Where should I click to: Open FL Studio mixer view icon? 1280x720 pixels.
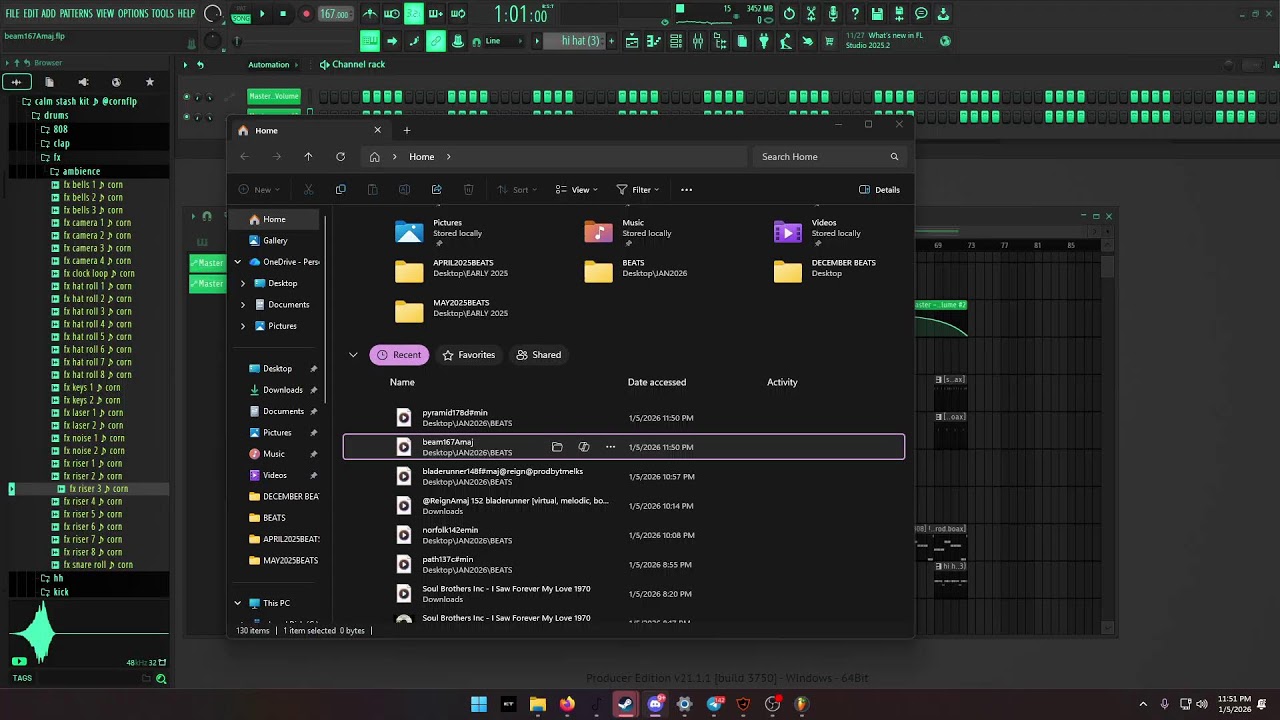click(698, 41)
